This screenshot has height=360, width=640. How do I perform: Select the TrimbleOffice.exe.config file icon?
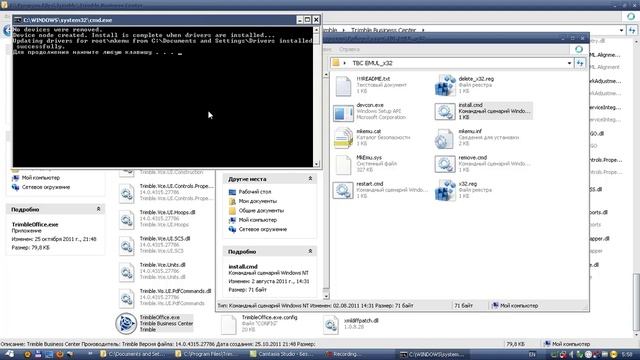(229, 324)
